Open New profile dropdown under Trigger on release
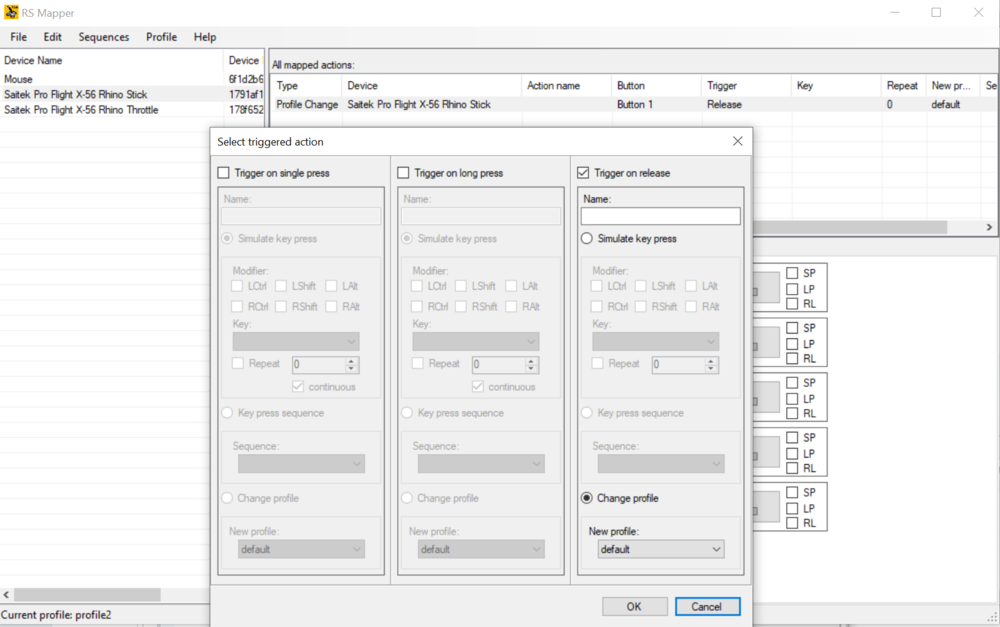This screenshot has height=627, width=1000. pyautogui.click(x=661, y=549)
